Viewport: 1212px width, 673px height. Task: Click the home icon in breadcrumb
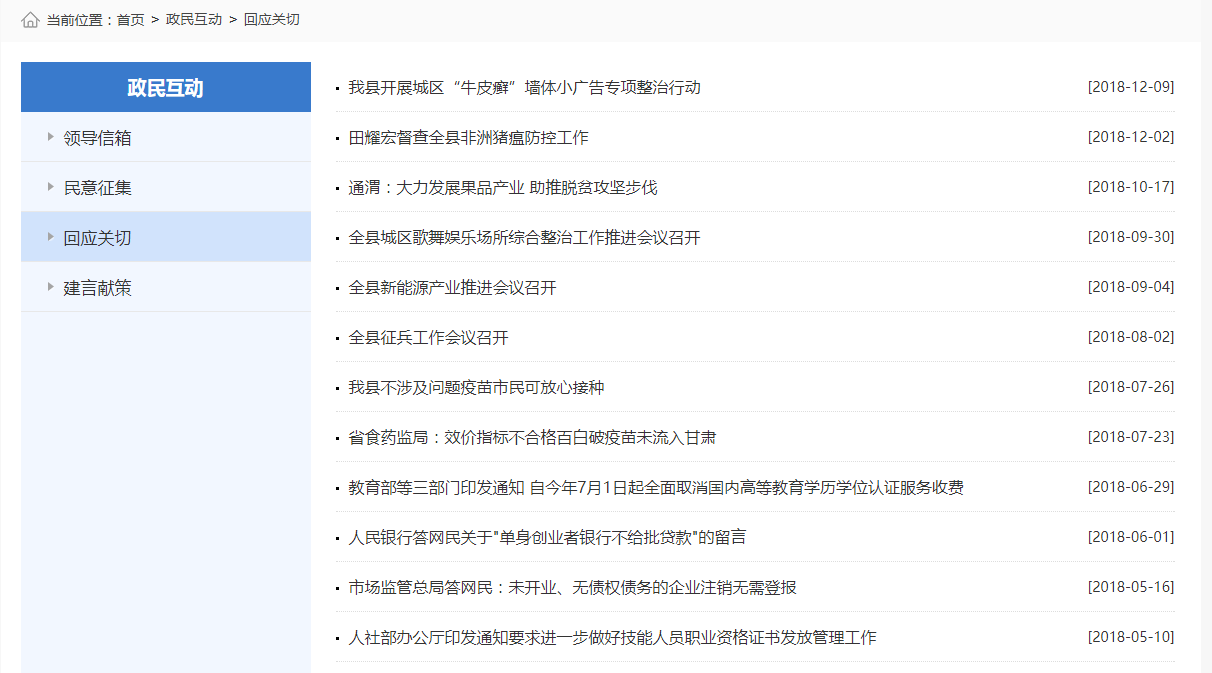[30, 20]
